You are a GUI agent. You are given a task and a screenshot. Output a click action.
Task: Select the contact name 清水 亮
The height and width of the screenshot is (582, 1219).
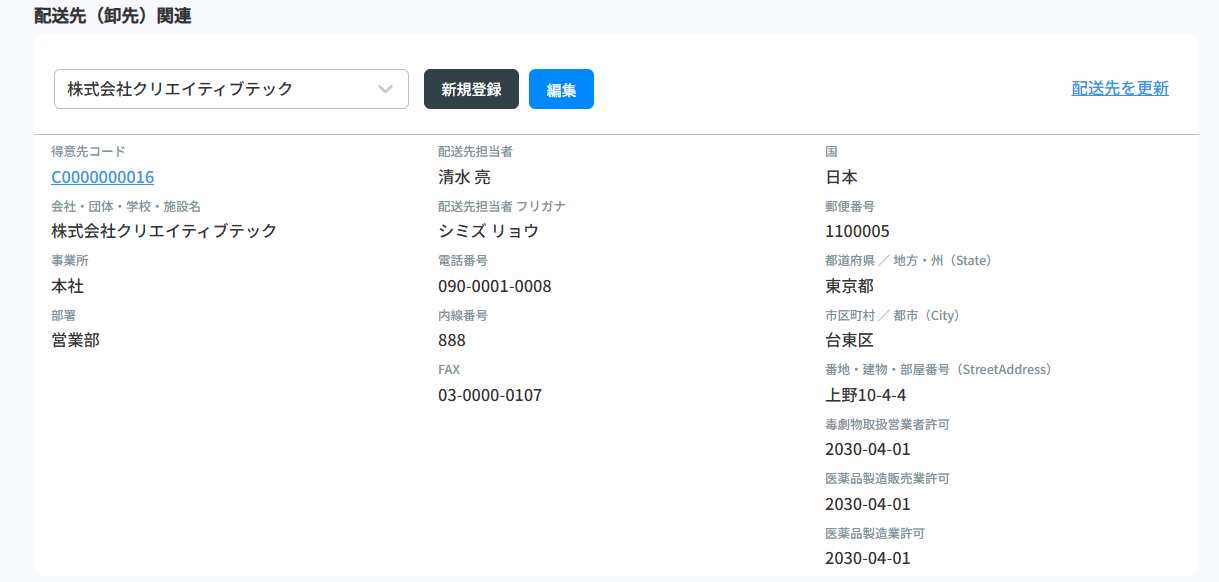464,177
